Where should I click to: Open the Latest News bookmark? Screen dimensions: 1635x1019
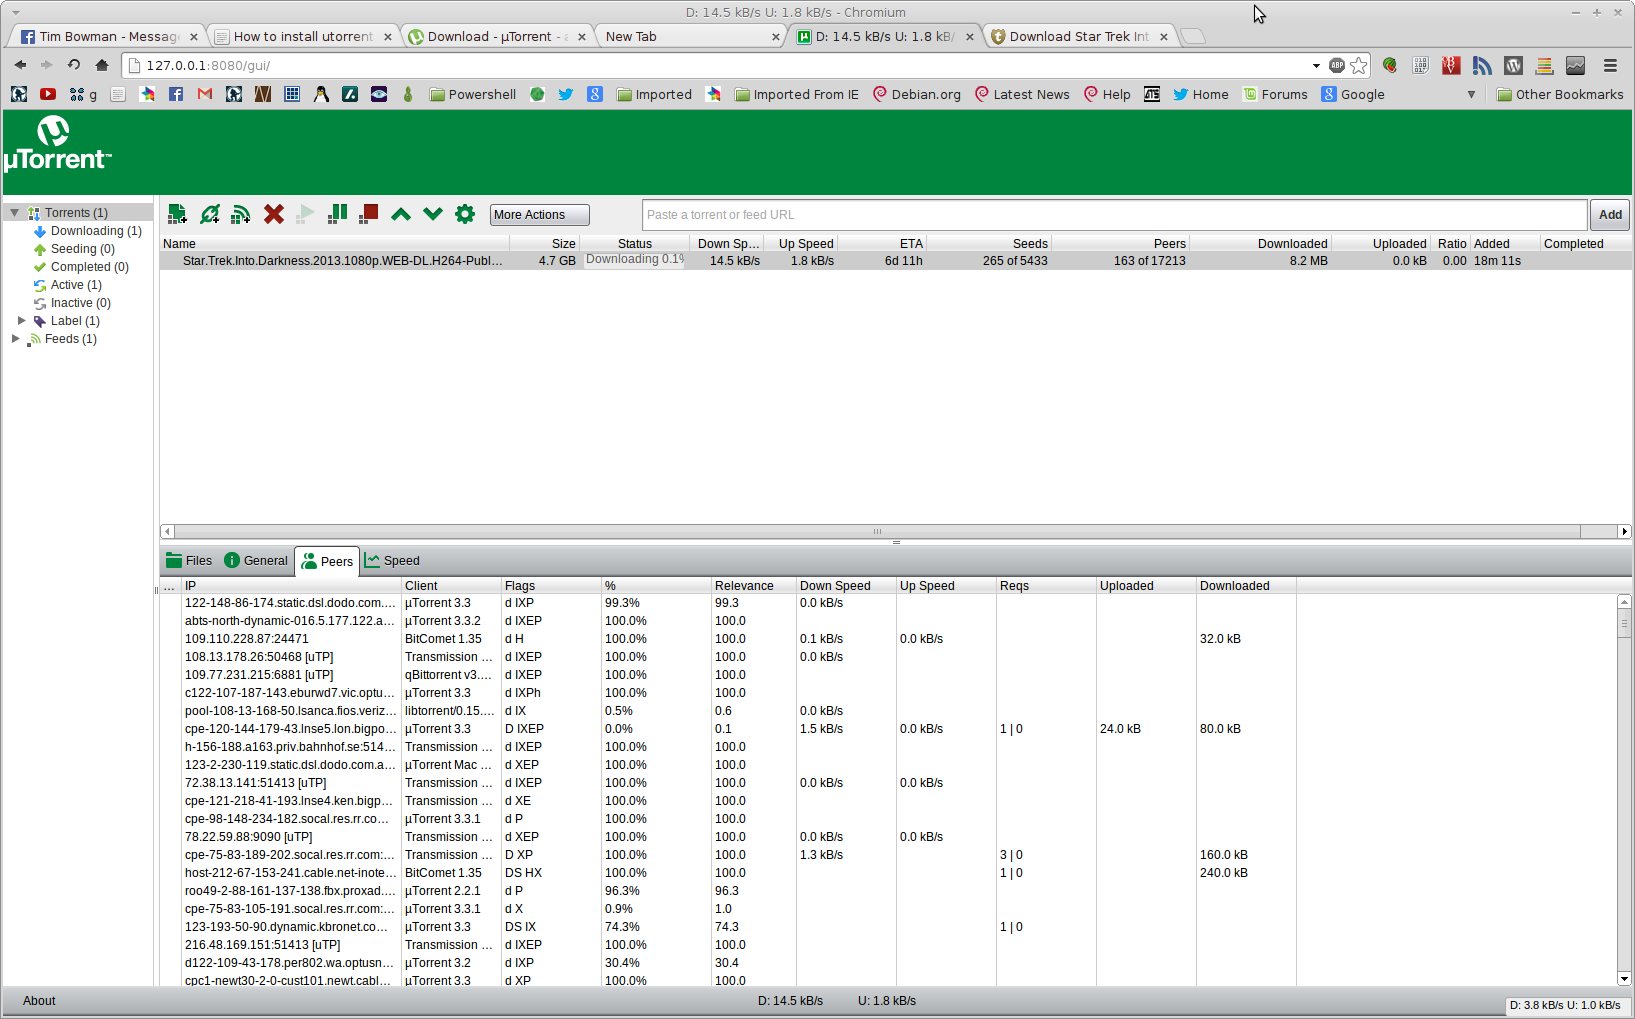tap(1022, 94)
